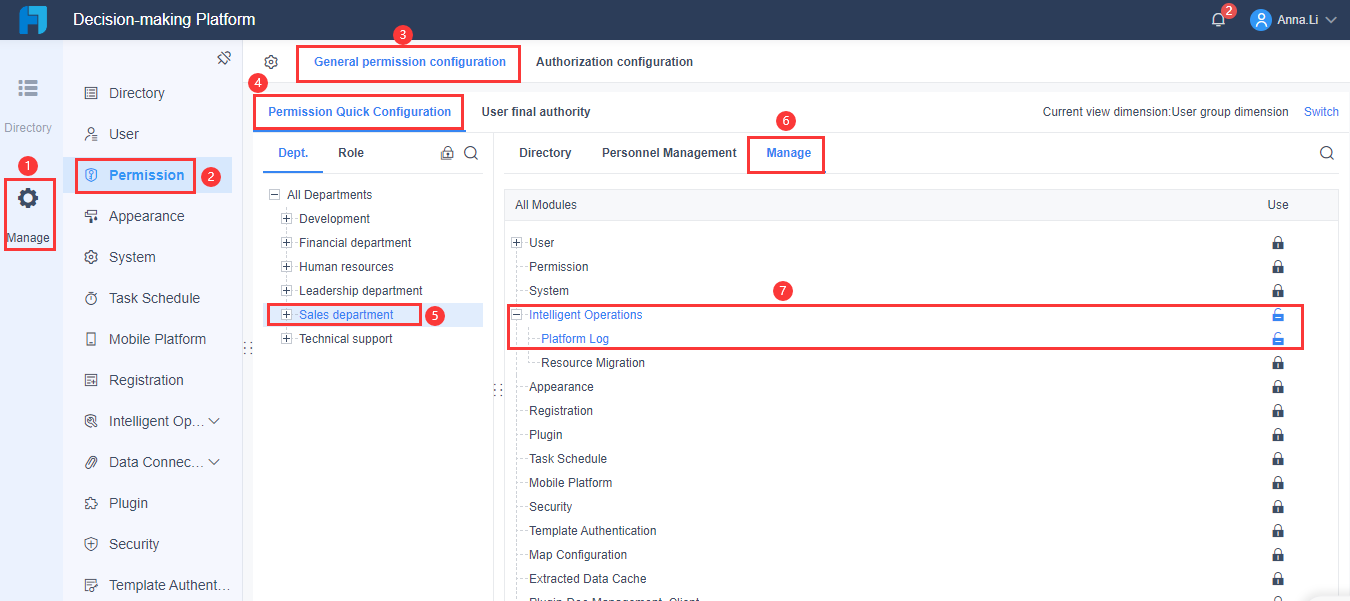Click the Switch link to change view dimension

pyautogui.click(x=1321, y=112)
